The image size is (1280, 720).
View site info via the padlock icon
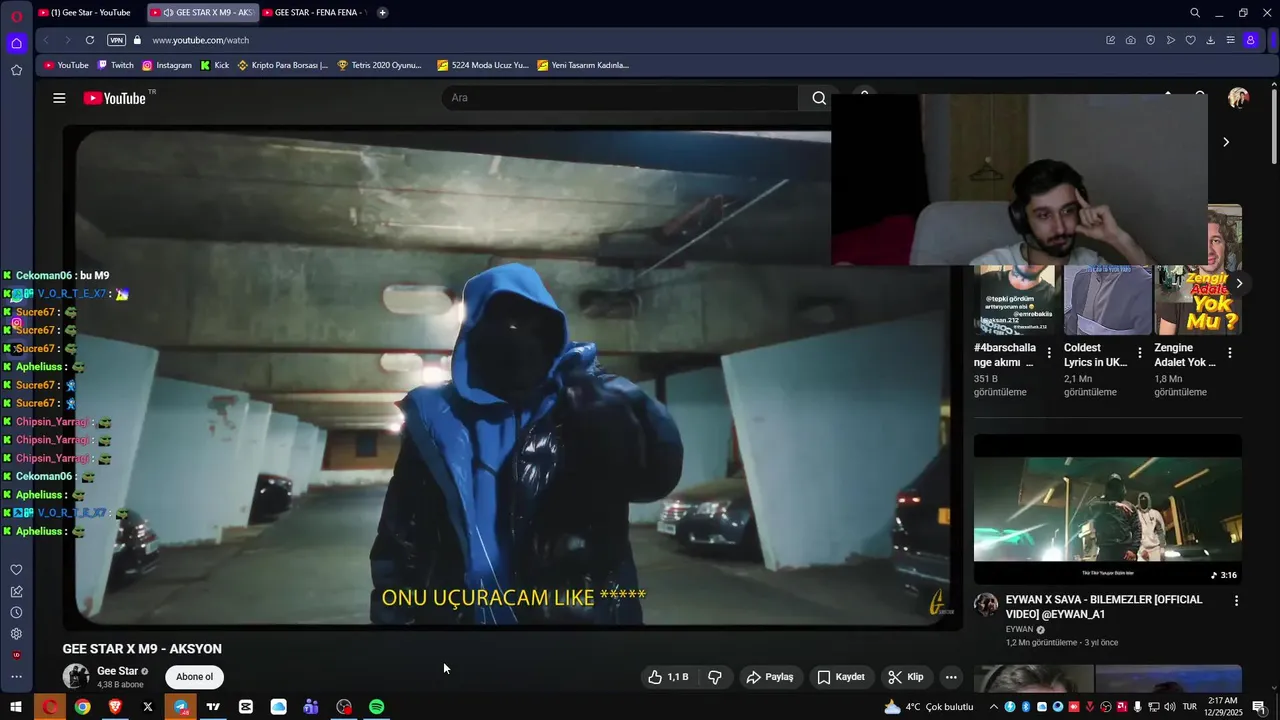point(138,40)
